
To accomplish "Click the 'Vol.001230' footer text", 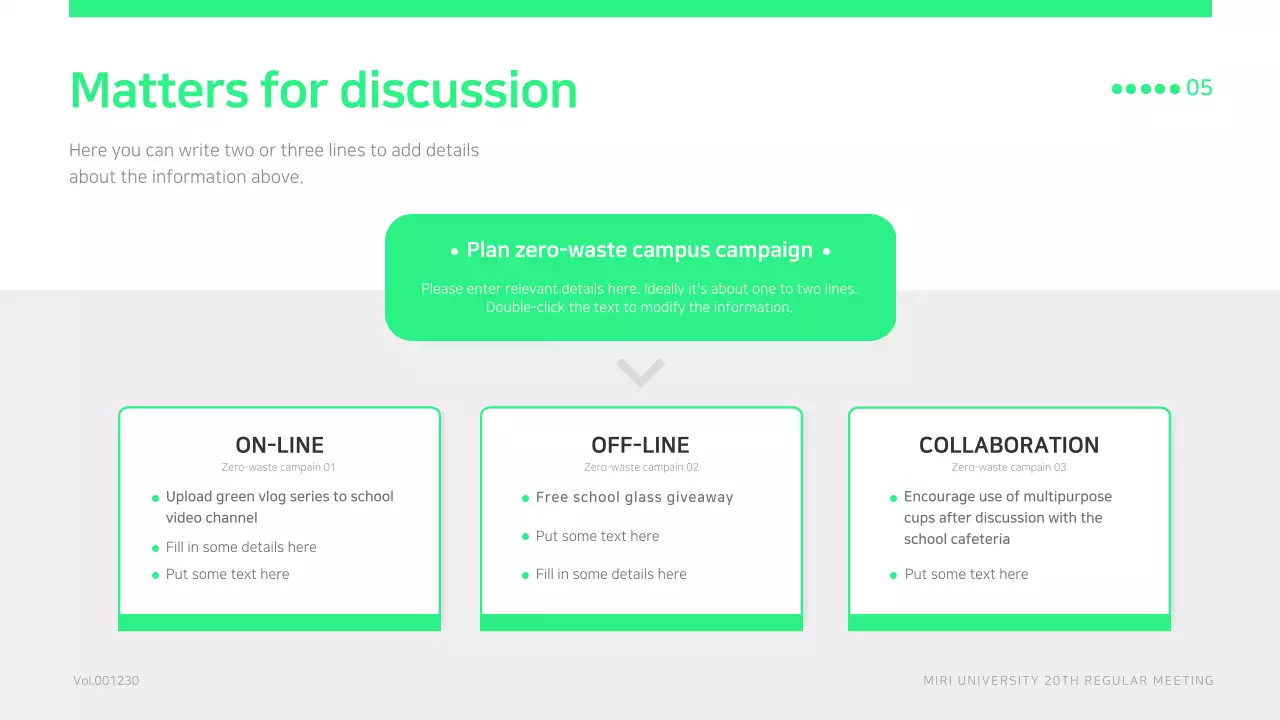I will [106, 681].
